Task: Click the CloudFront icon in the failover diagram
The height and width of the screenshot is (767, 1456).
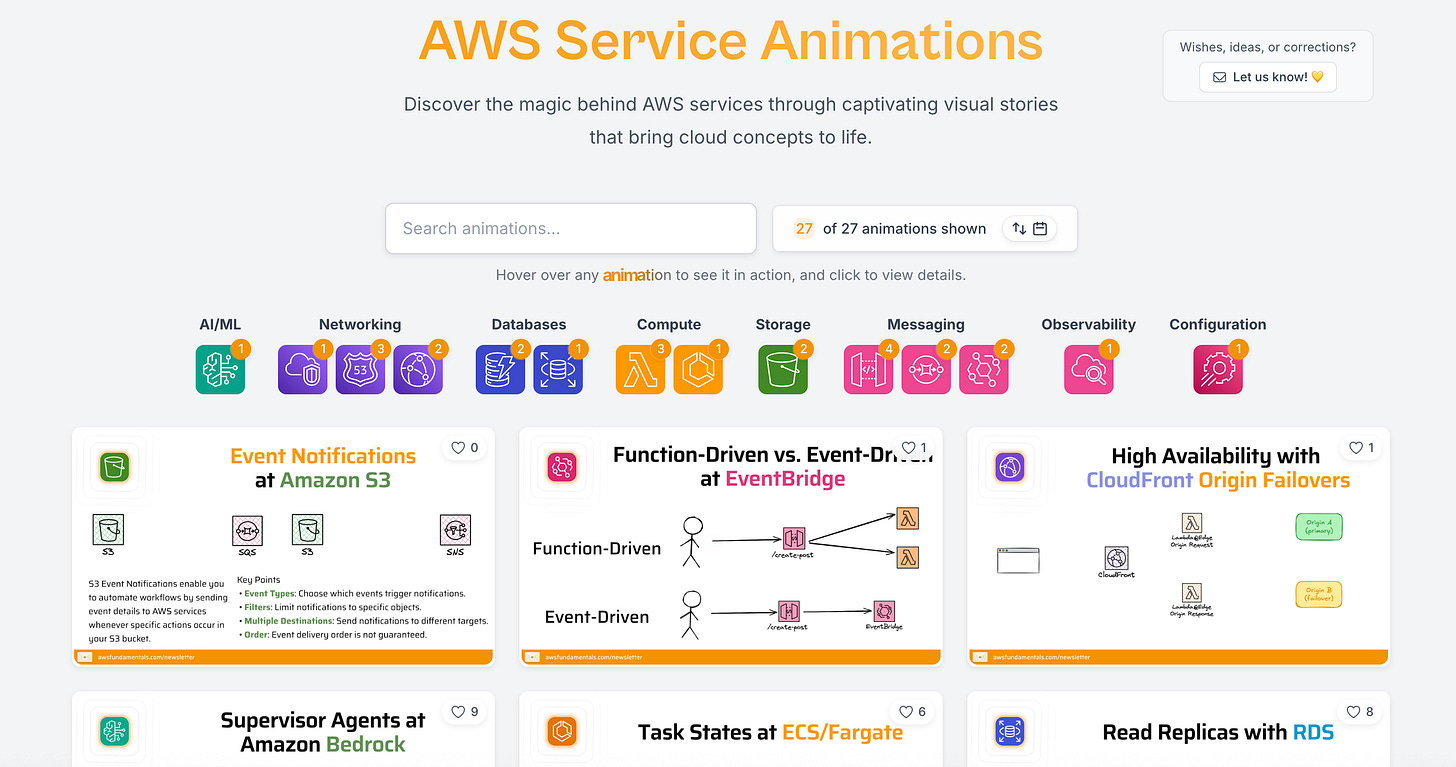Action: (x=1116, y=558)
